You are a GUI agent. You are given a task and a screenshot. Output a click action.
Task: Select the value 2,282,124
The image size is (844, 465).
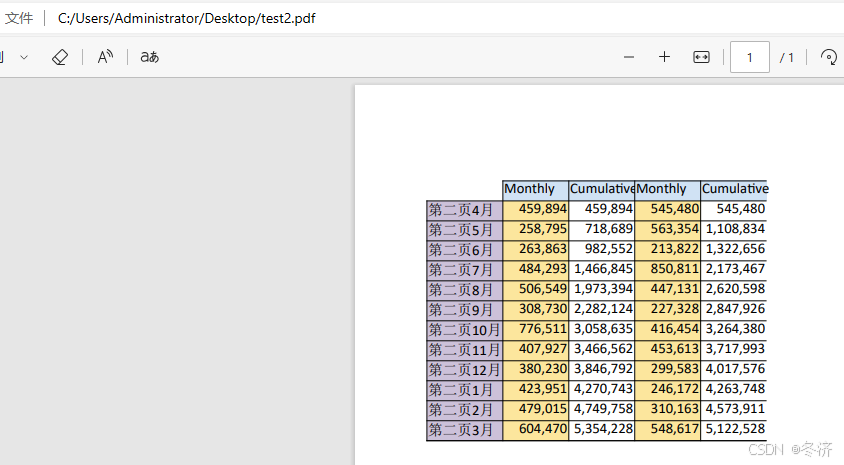(x=603, y=308)
